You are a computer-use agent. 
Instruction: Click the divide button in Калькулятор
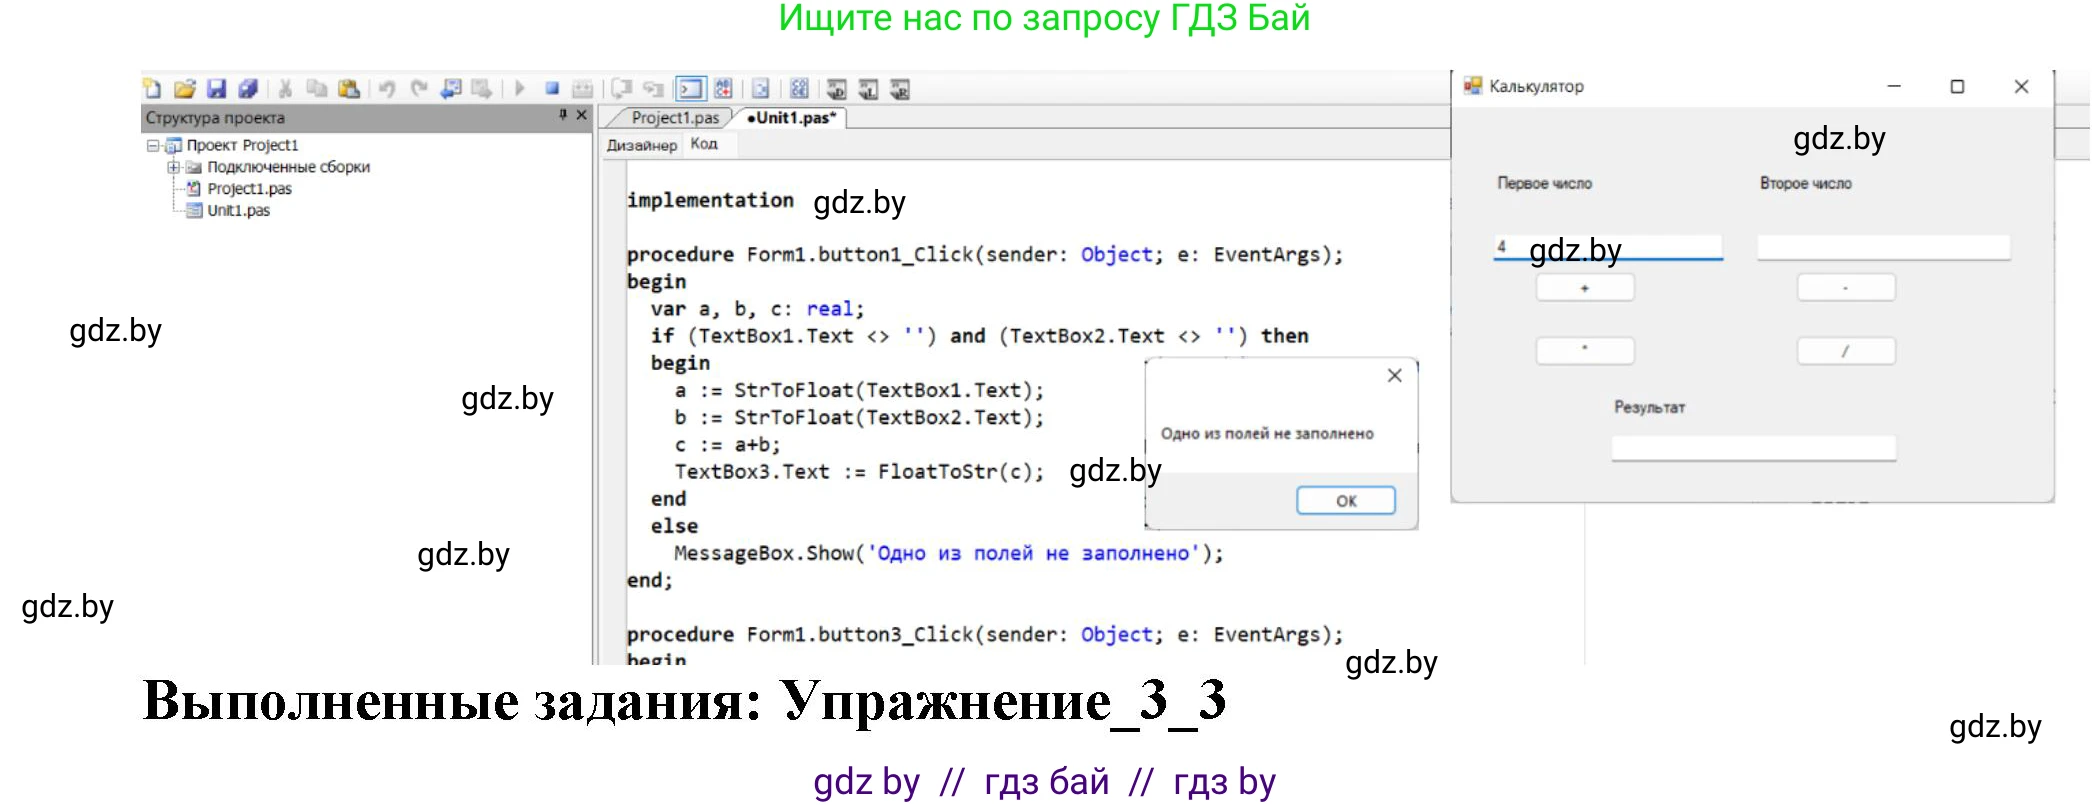[1845, 351]
